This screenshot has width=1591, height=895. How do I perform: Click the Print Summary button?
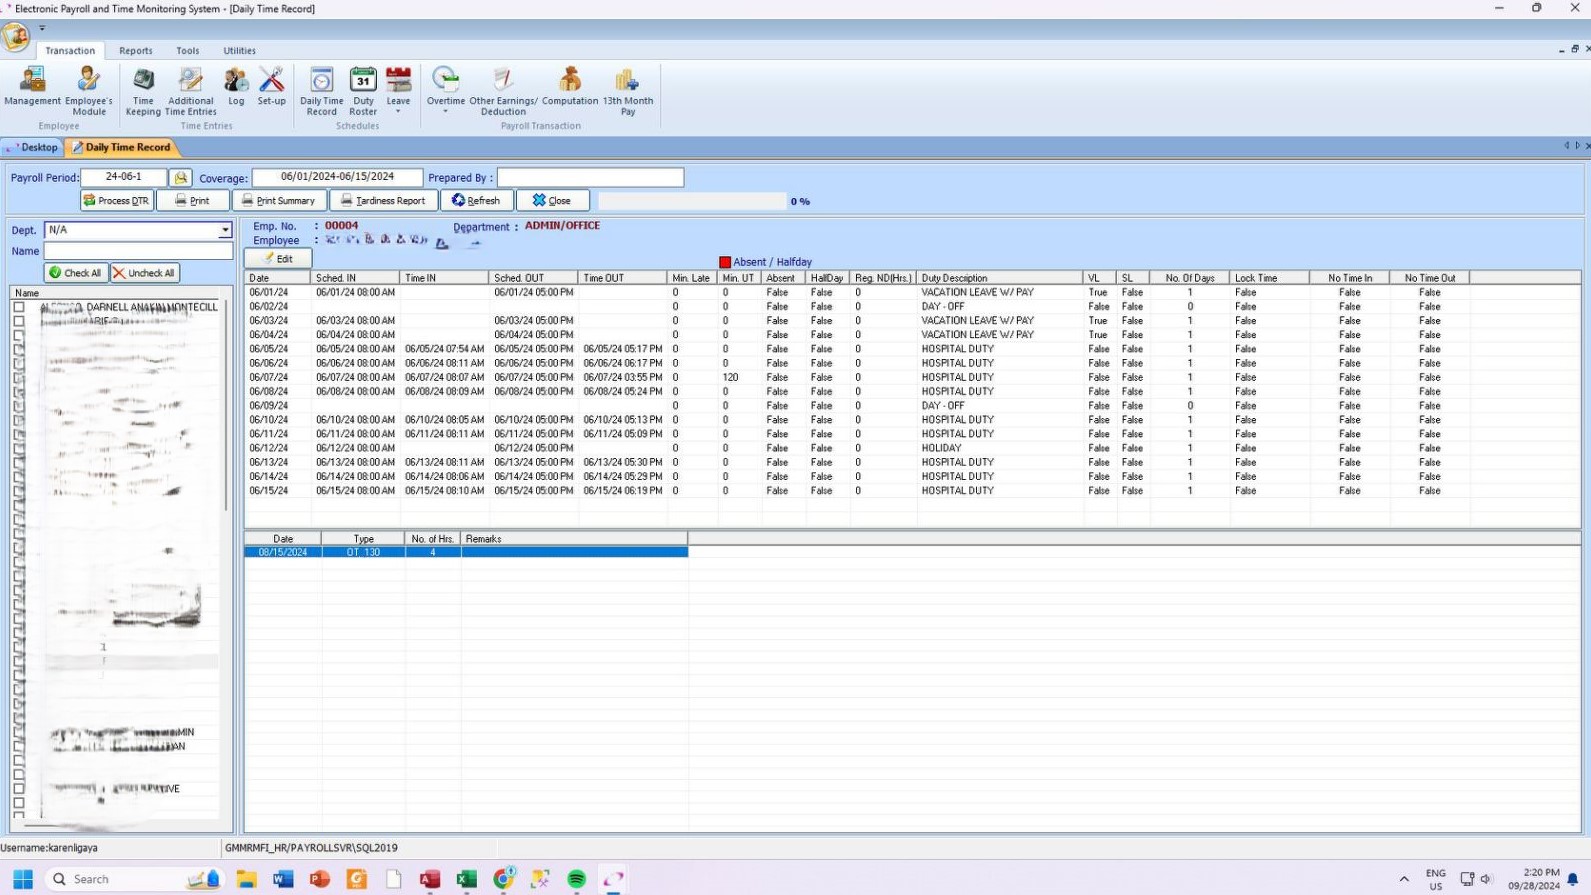[279, 200]
